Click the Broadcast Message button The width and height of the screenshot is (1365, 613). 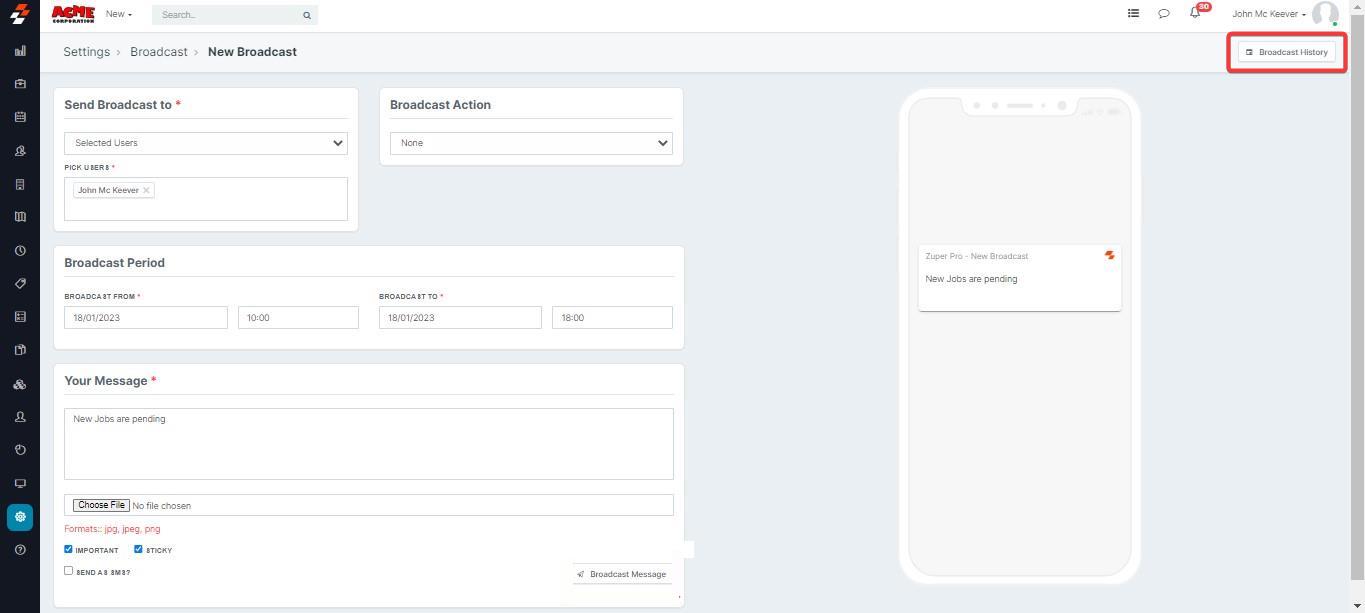pos(621,574)
